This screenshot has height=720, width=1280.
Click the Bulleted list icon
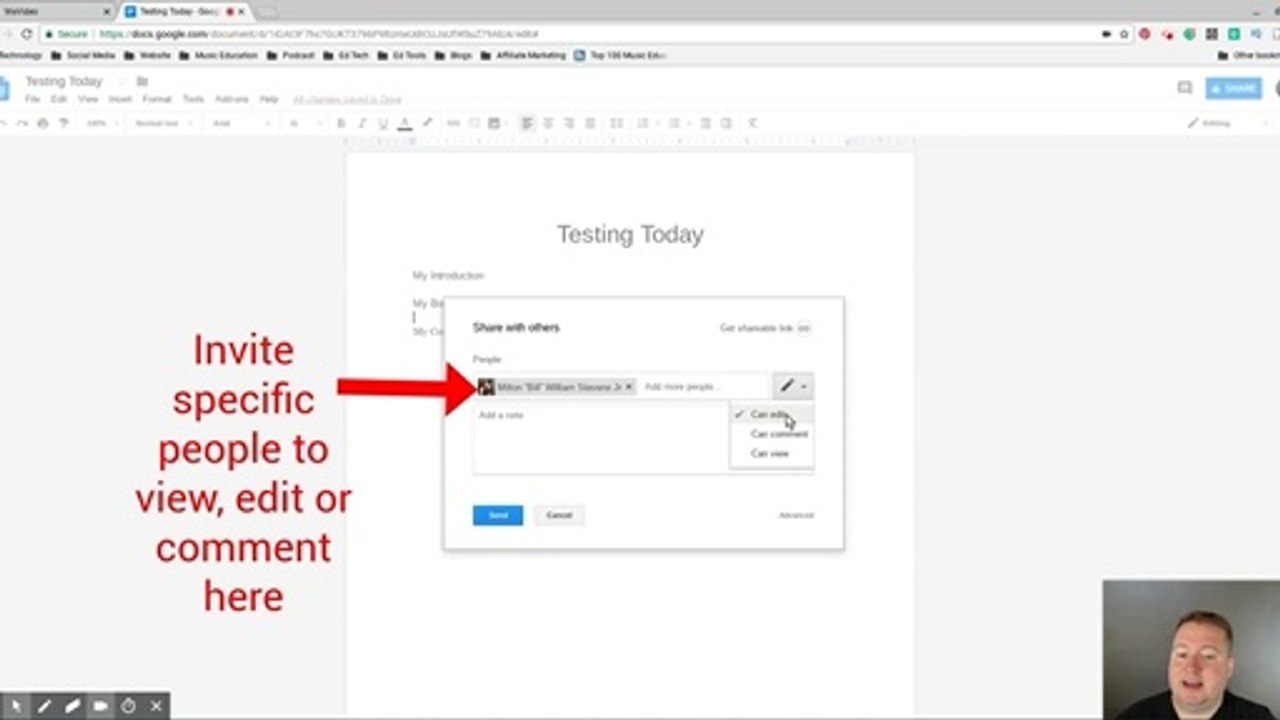point(674,123)
